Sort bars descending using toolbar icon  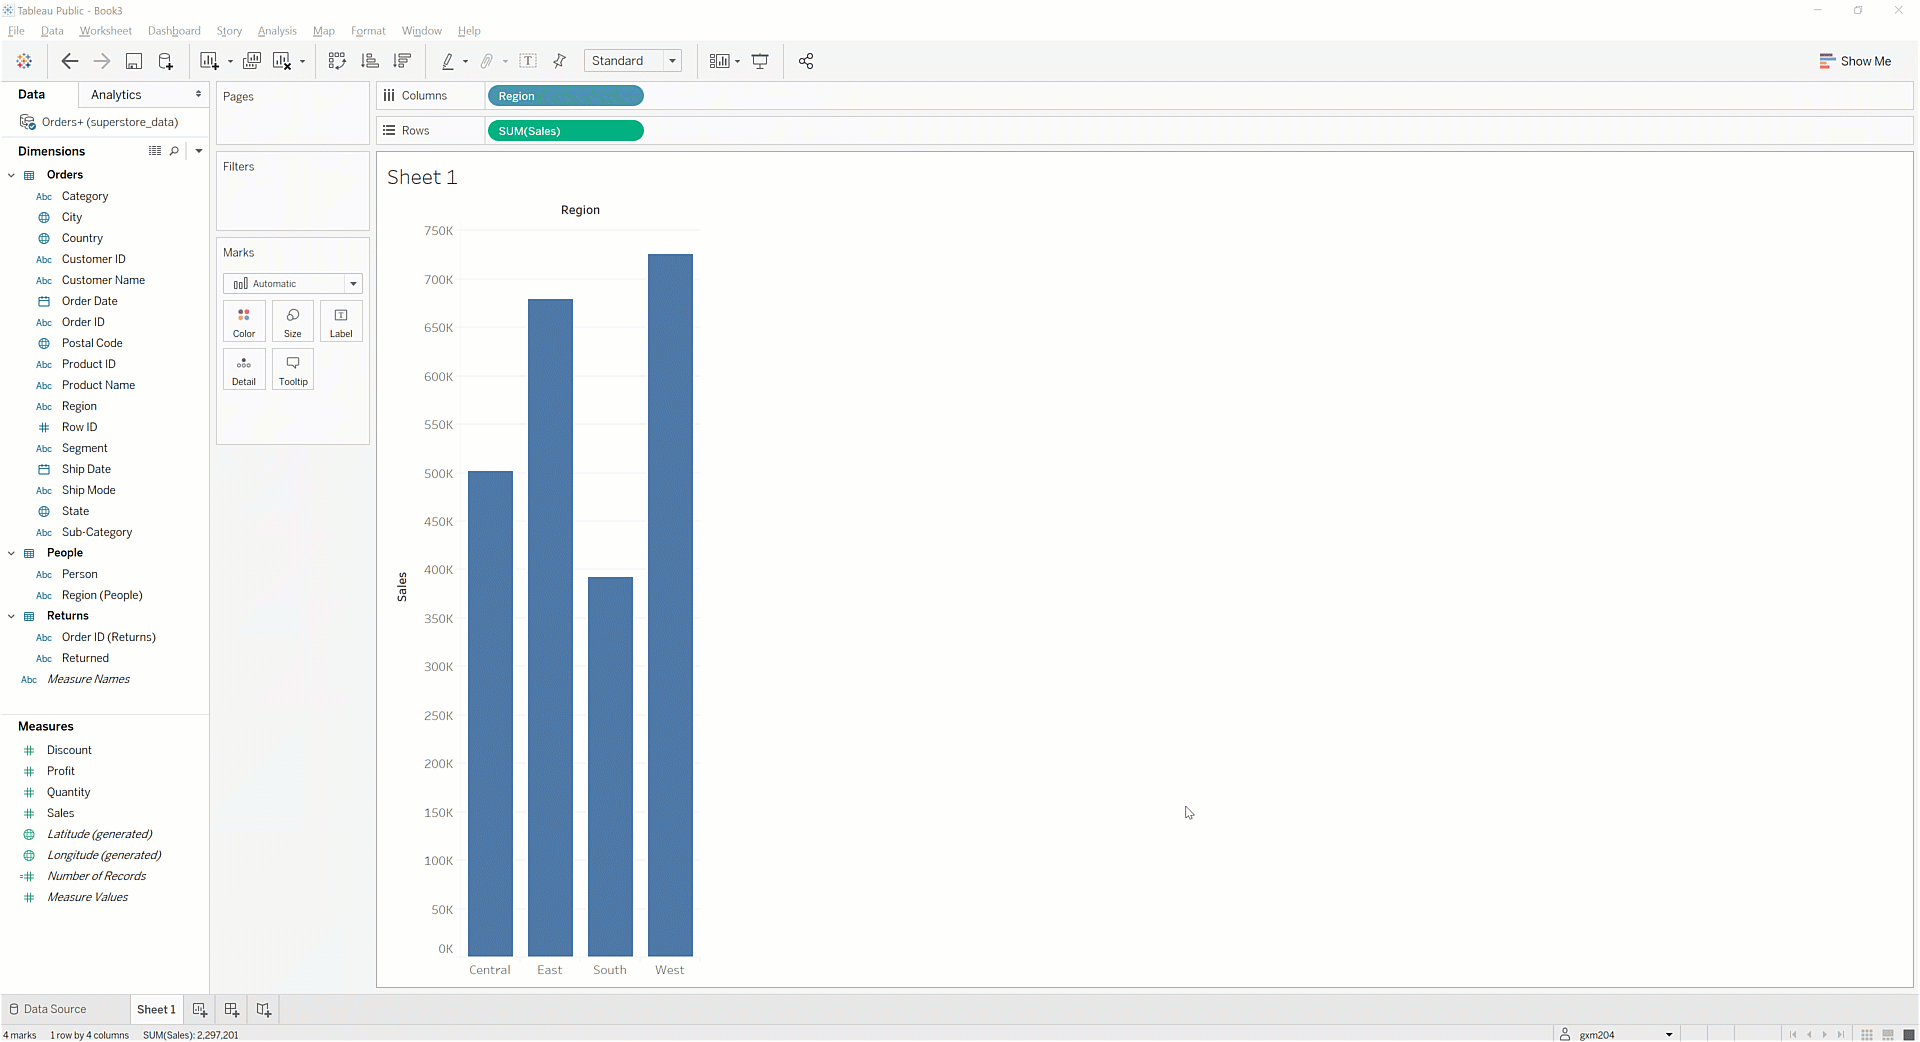(403, 61)
